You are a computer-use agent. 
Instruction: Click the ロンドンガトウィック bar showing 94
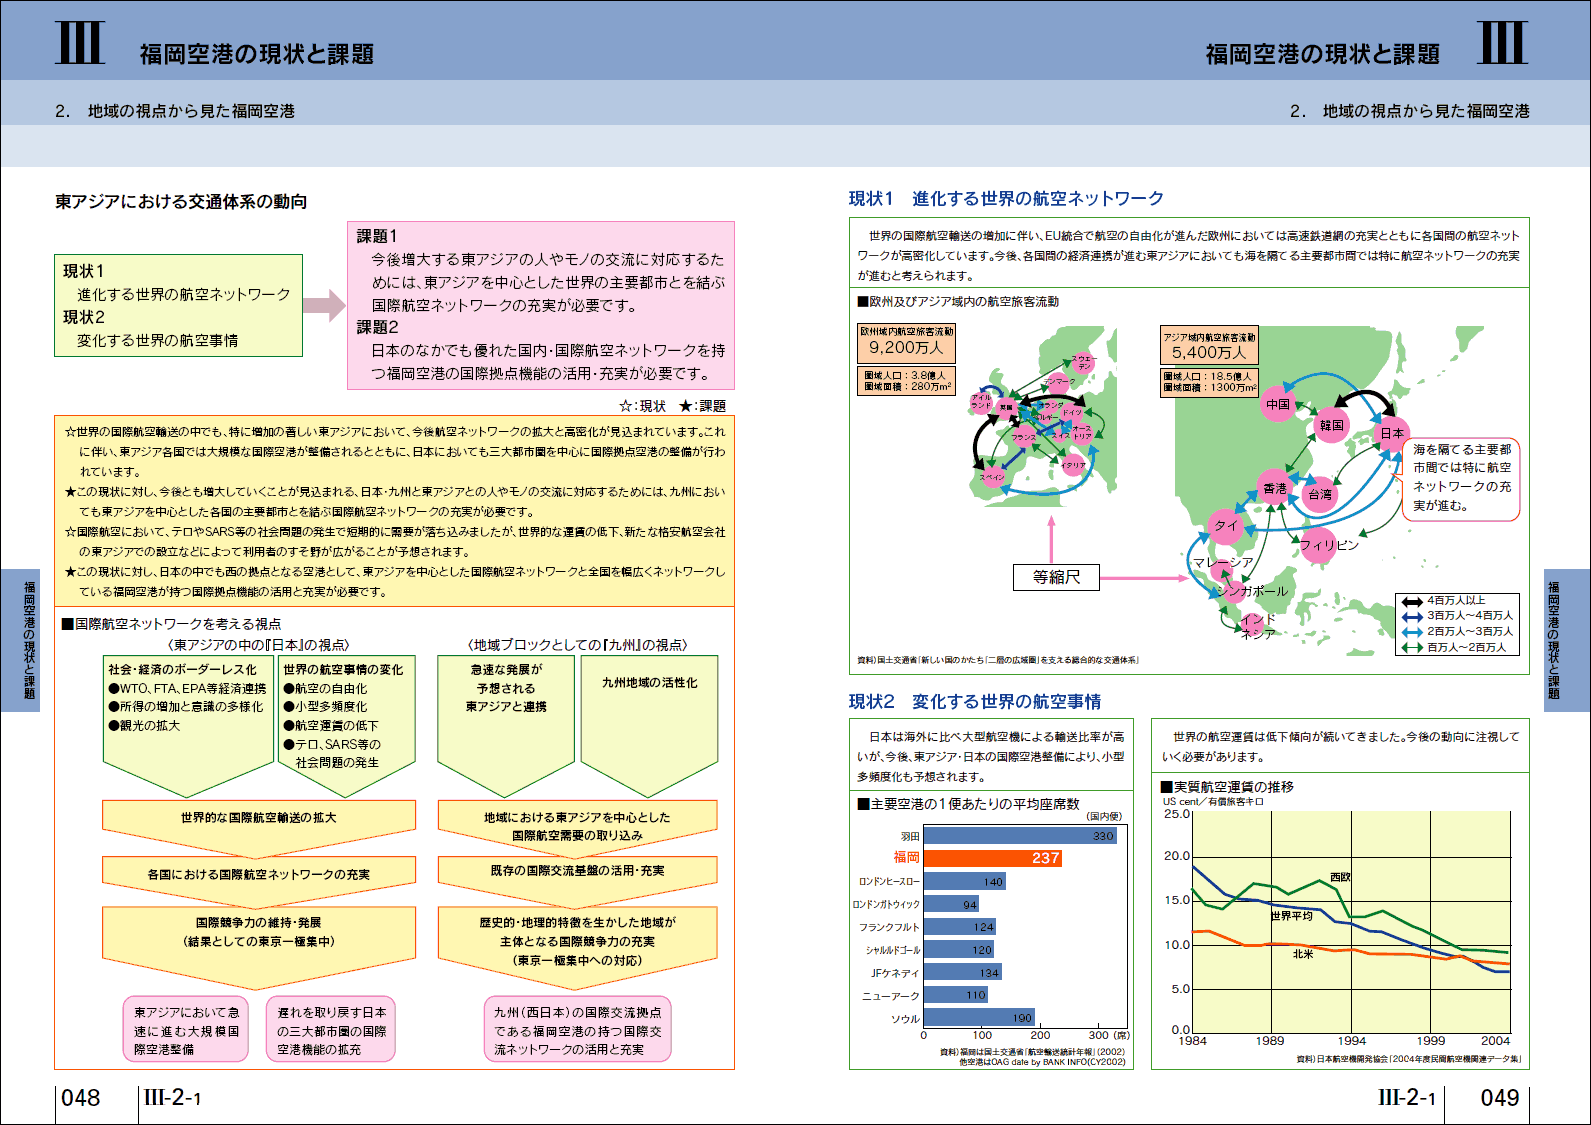point(952,905)
